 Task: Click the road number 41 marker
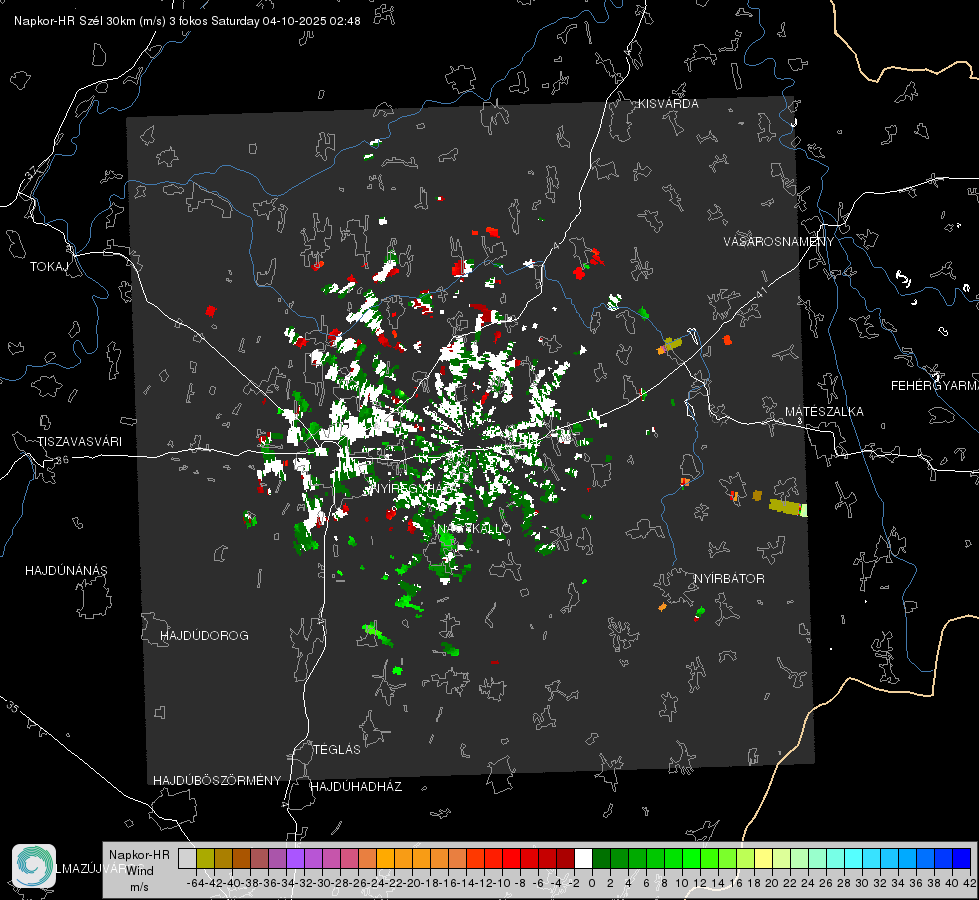[761, 292]
